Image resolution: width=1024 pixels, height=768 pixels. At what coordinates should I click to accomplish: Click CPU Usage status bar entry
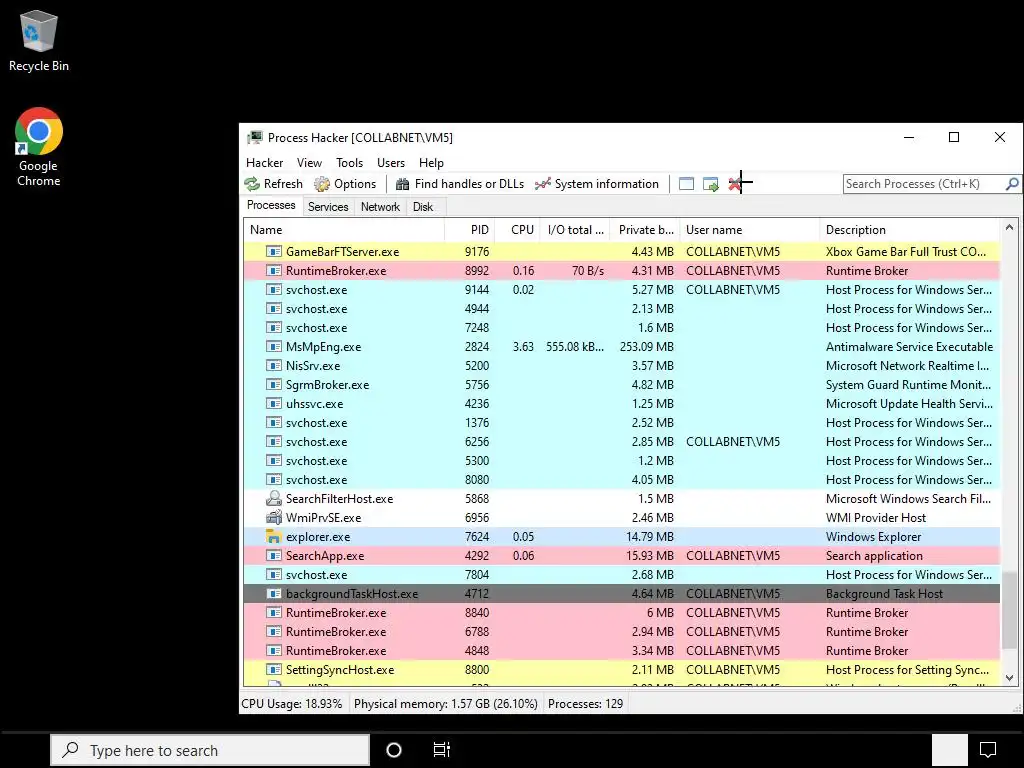[292, 704]
